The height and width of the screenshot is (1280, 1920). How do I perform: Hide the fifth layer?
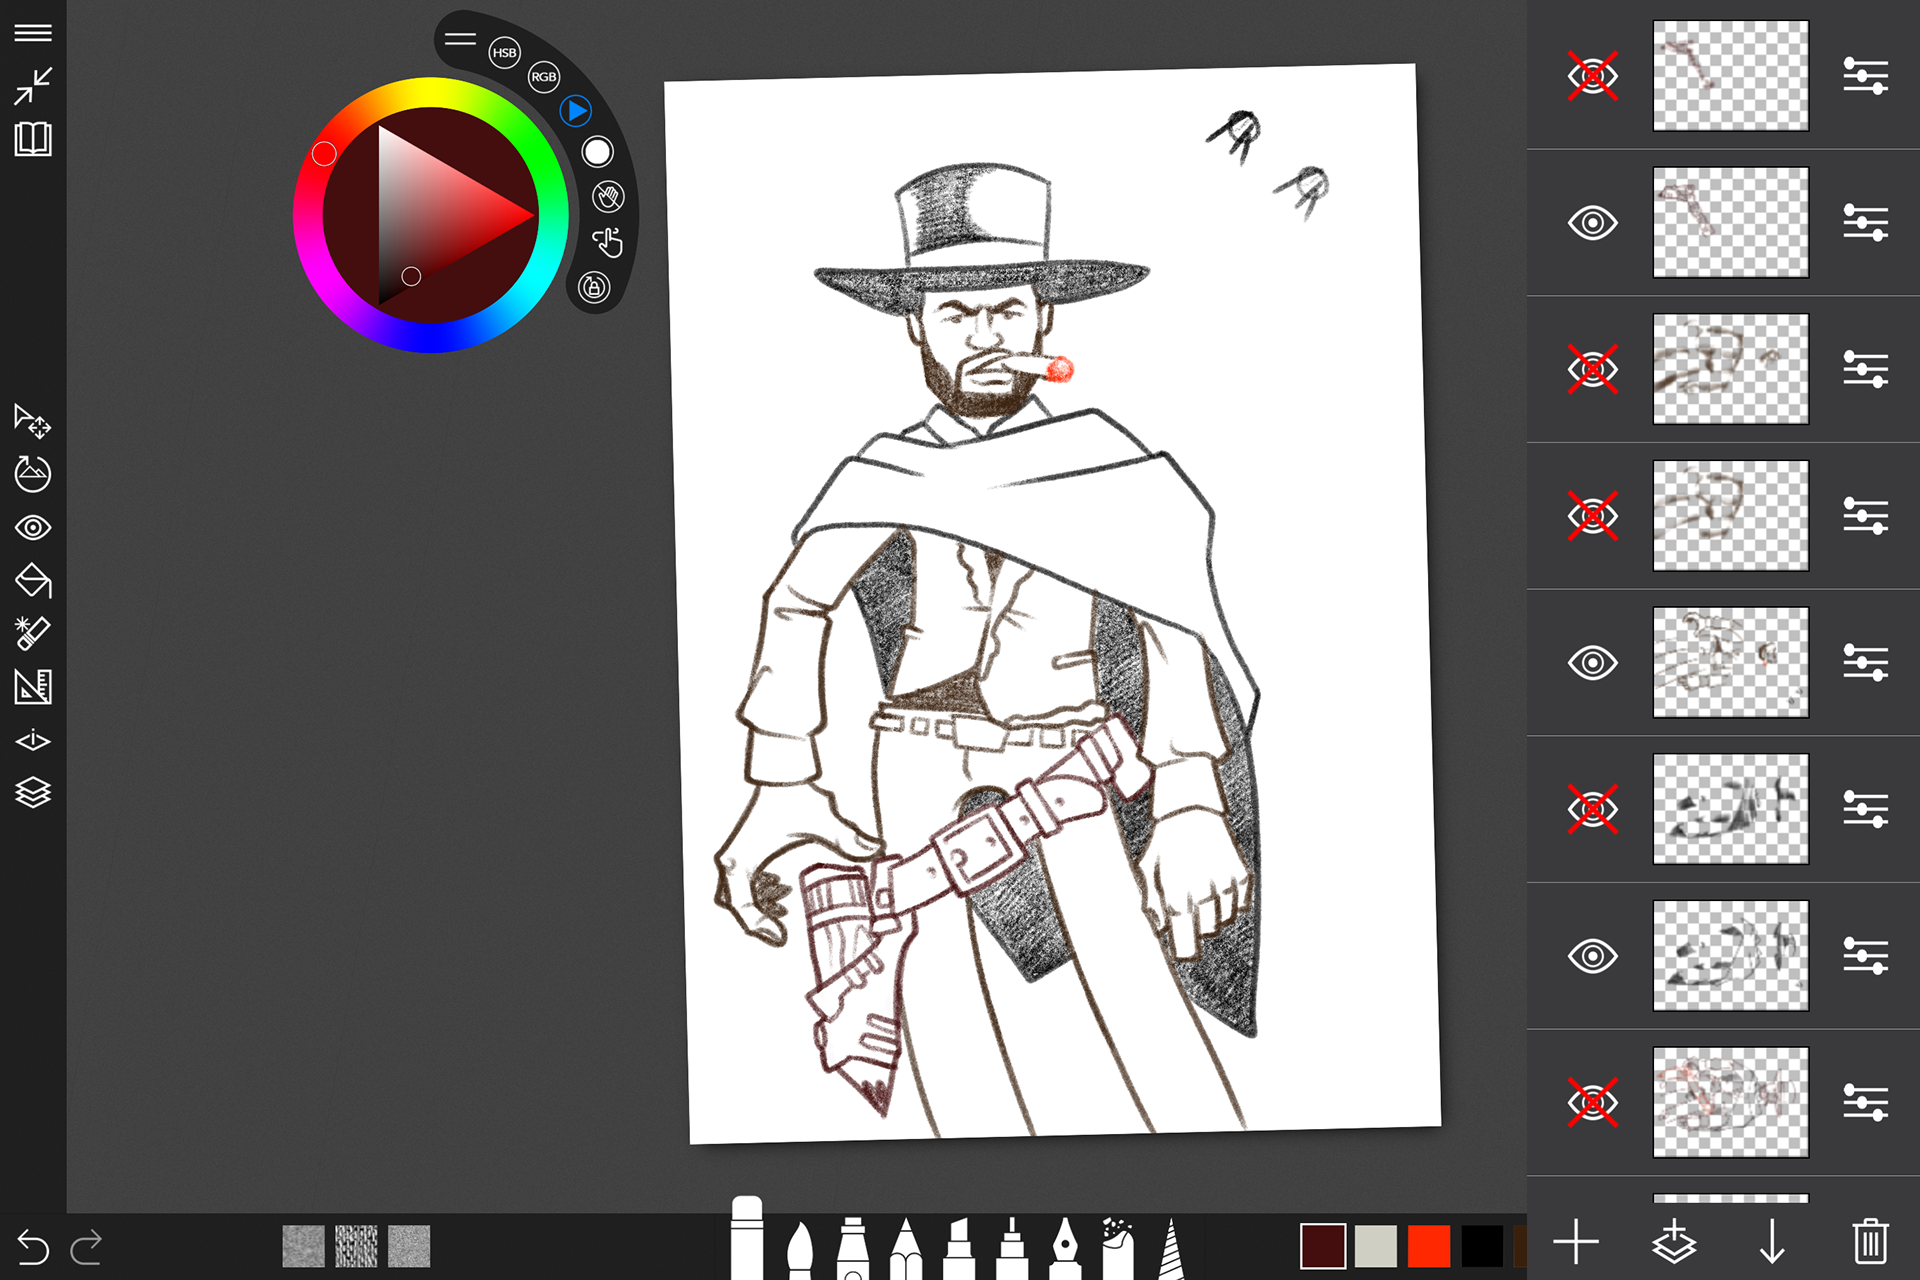coord(1593,663)
